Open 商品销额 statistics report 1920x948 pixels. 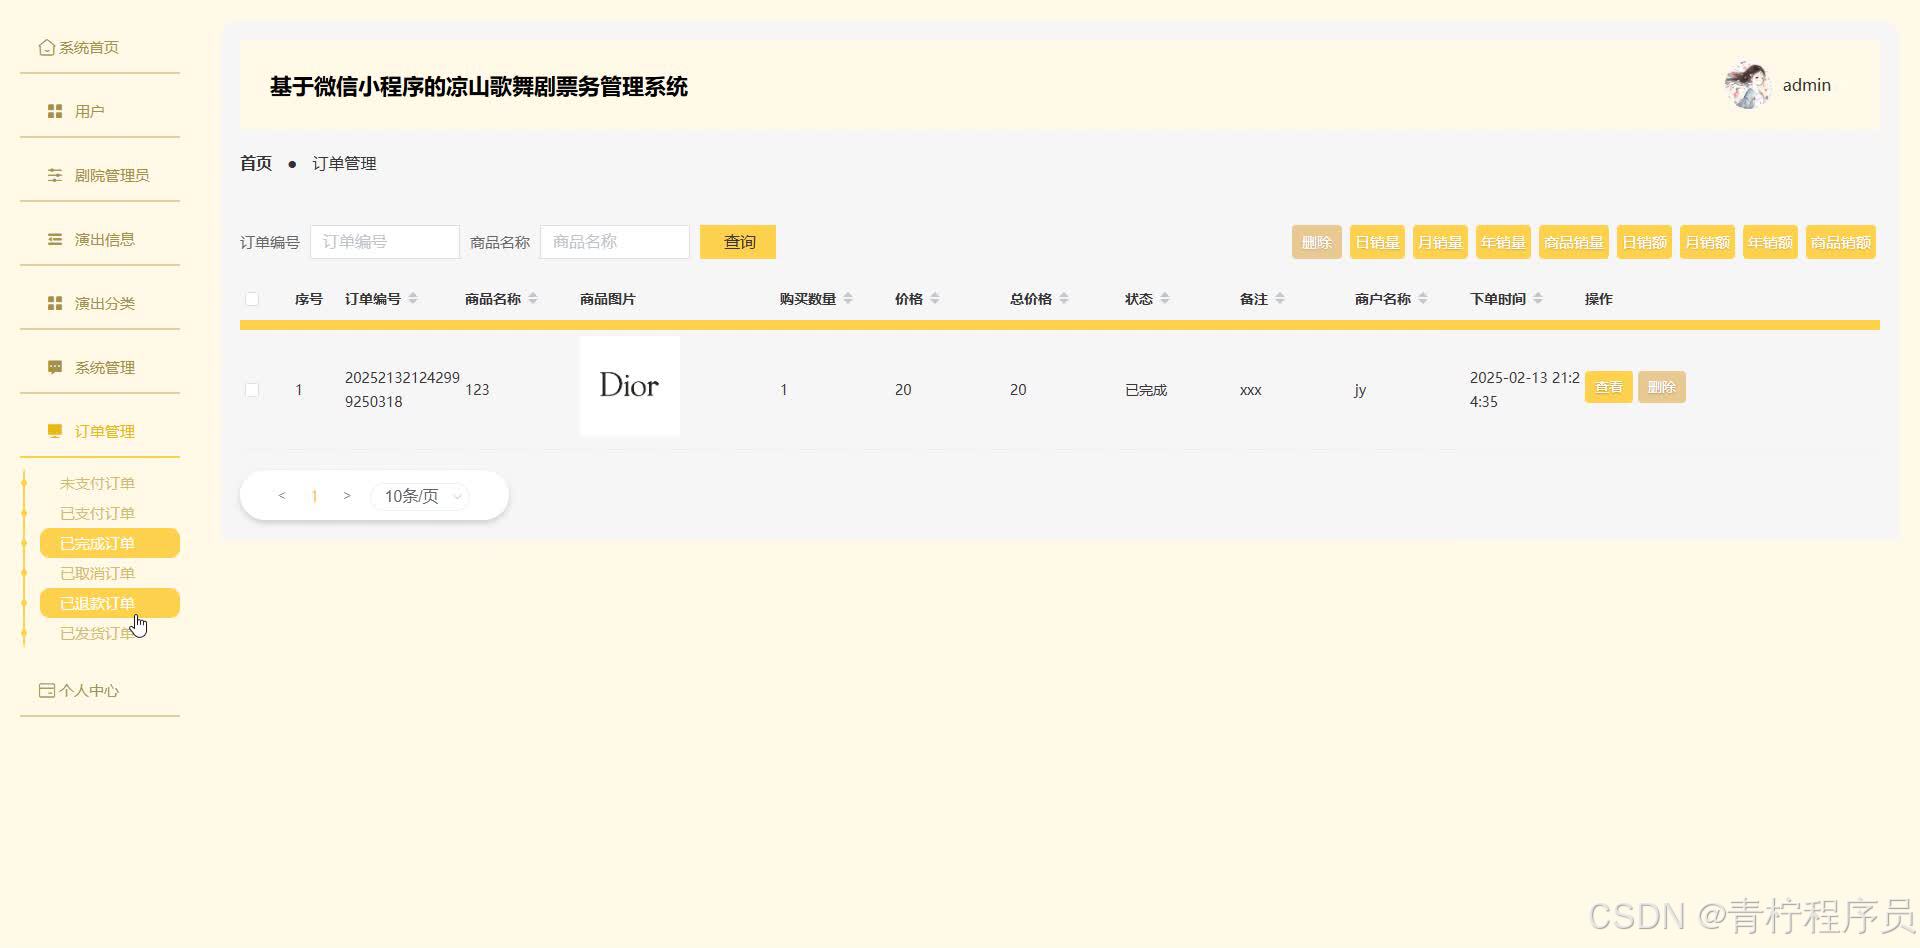coord(1840,241)
